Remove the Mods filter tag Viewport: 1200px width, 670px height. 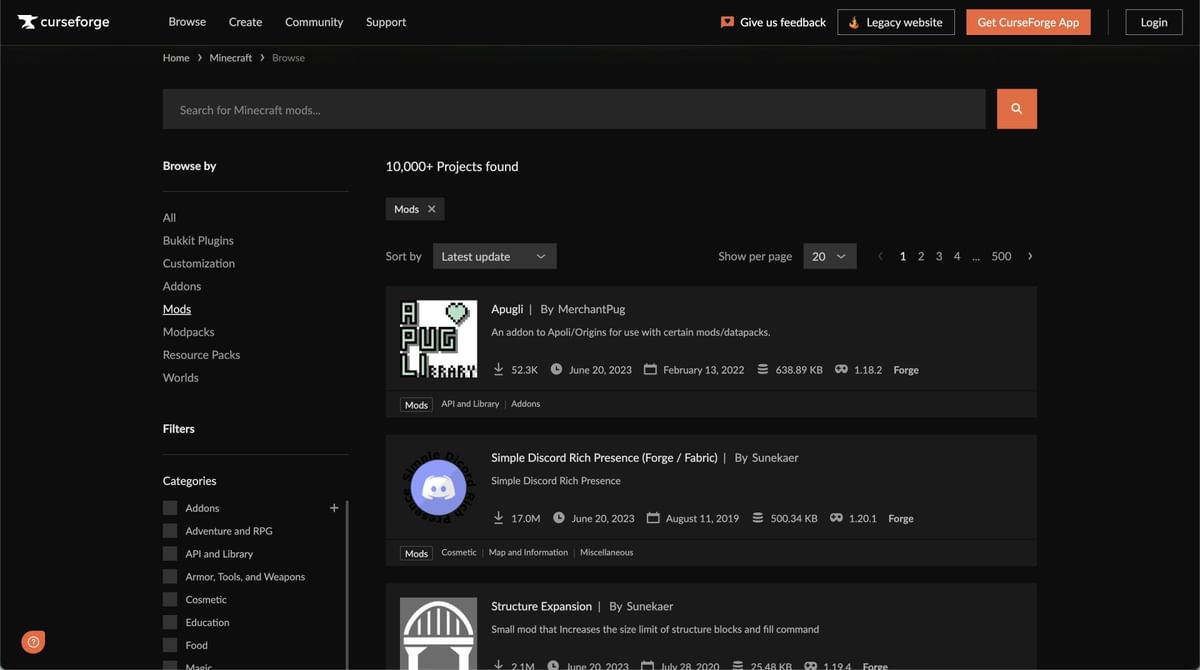tap(432, 209)
